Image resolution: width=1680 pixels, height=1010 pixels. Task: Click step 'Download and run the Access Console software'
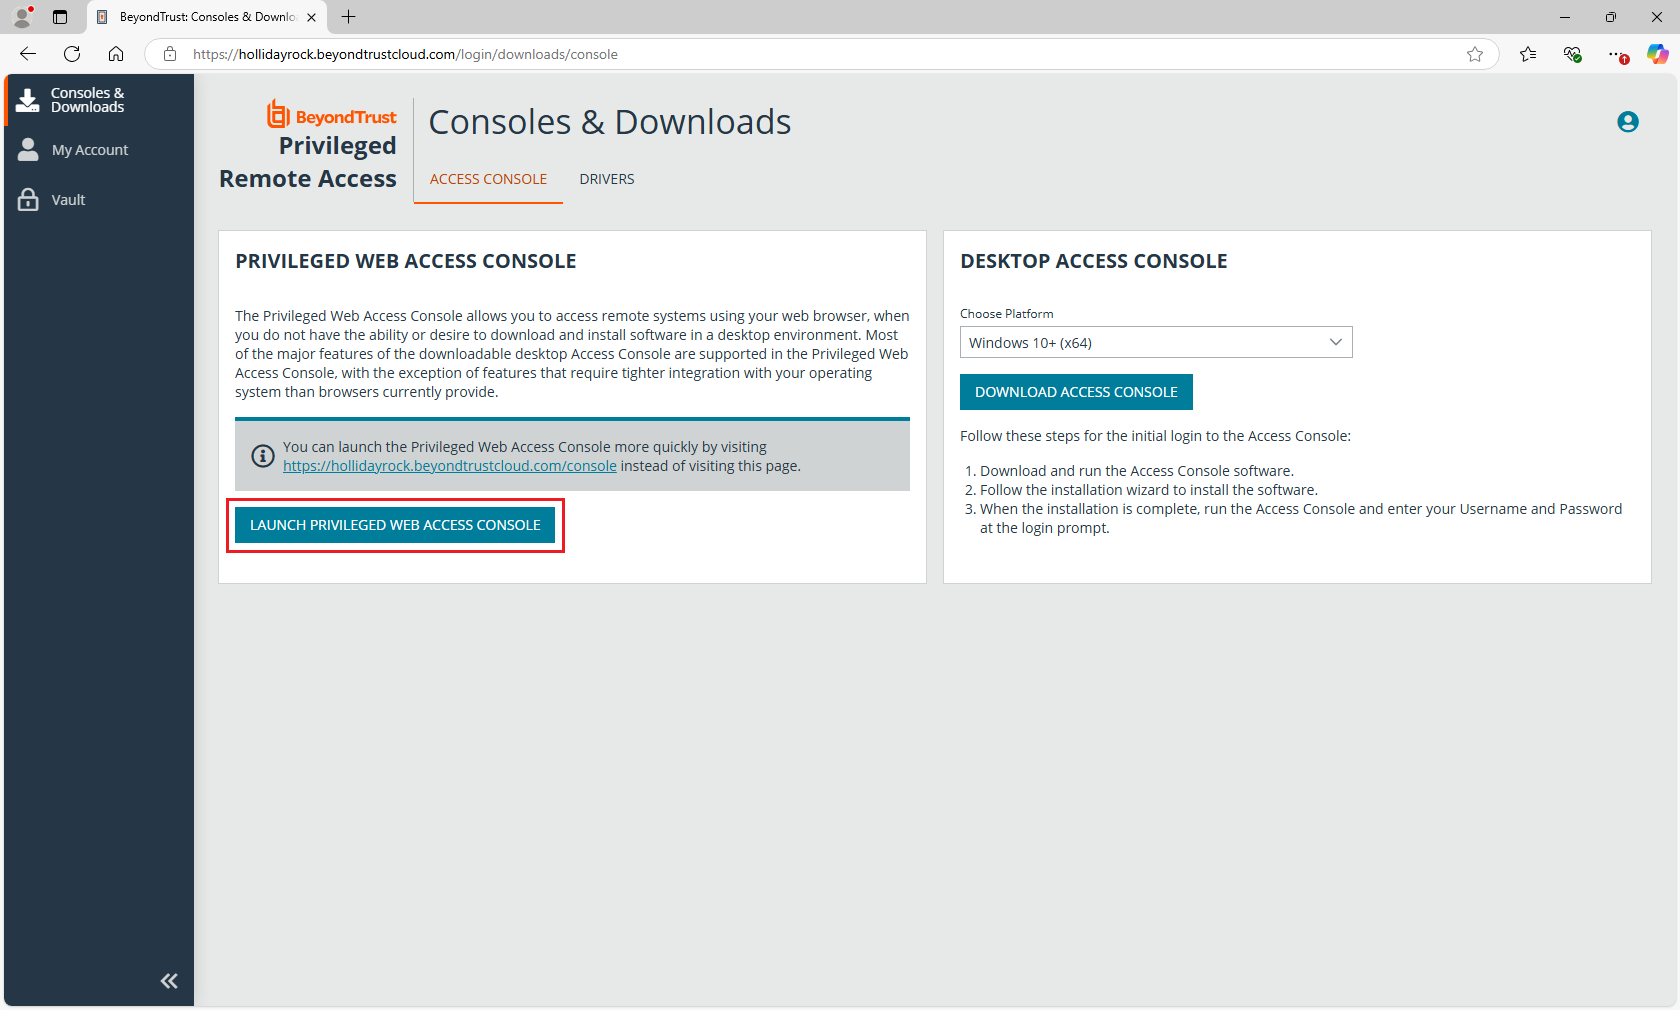(x=1137, y=471)
